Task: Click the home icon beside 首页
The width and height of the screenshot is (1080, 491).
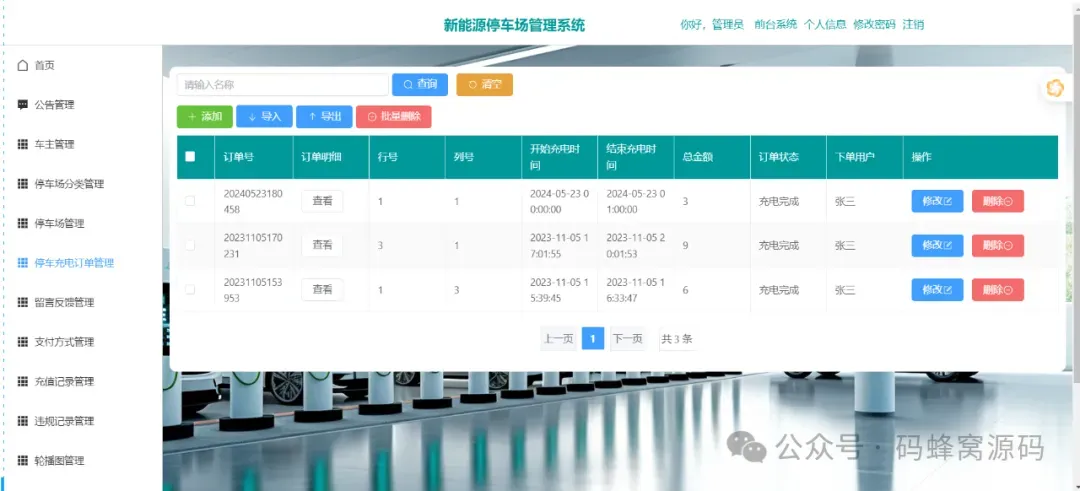Action: [23, 65]
